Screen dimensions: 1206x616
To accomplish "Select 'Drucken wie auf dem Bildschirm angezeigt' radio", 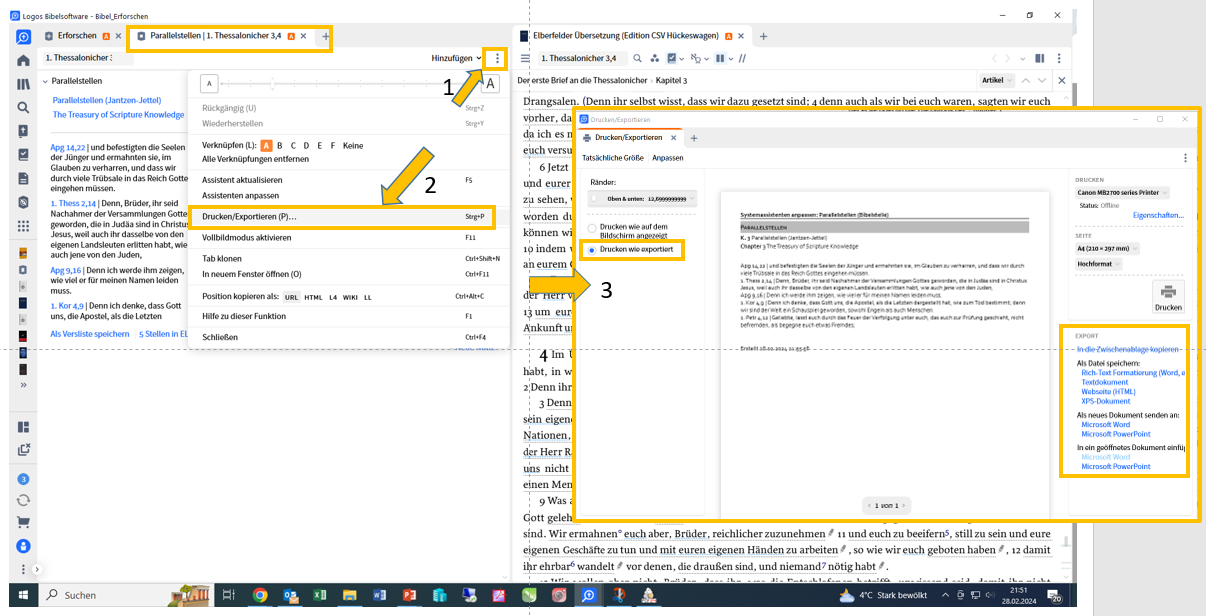I will 591,228.
